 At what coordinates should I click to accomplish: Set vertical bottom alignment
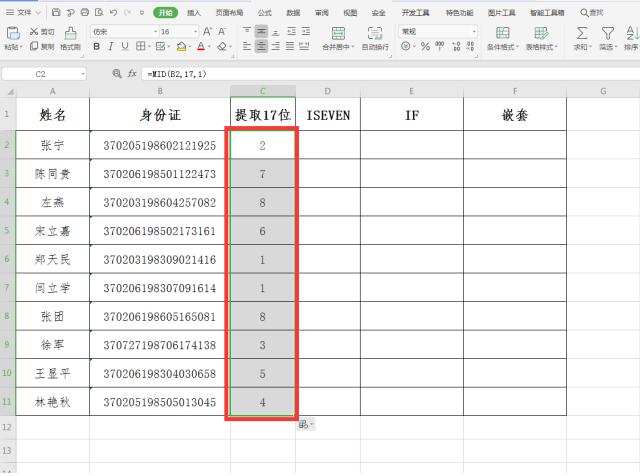(276, 31)
